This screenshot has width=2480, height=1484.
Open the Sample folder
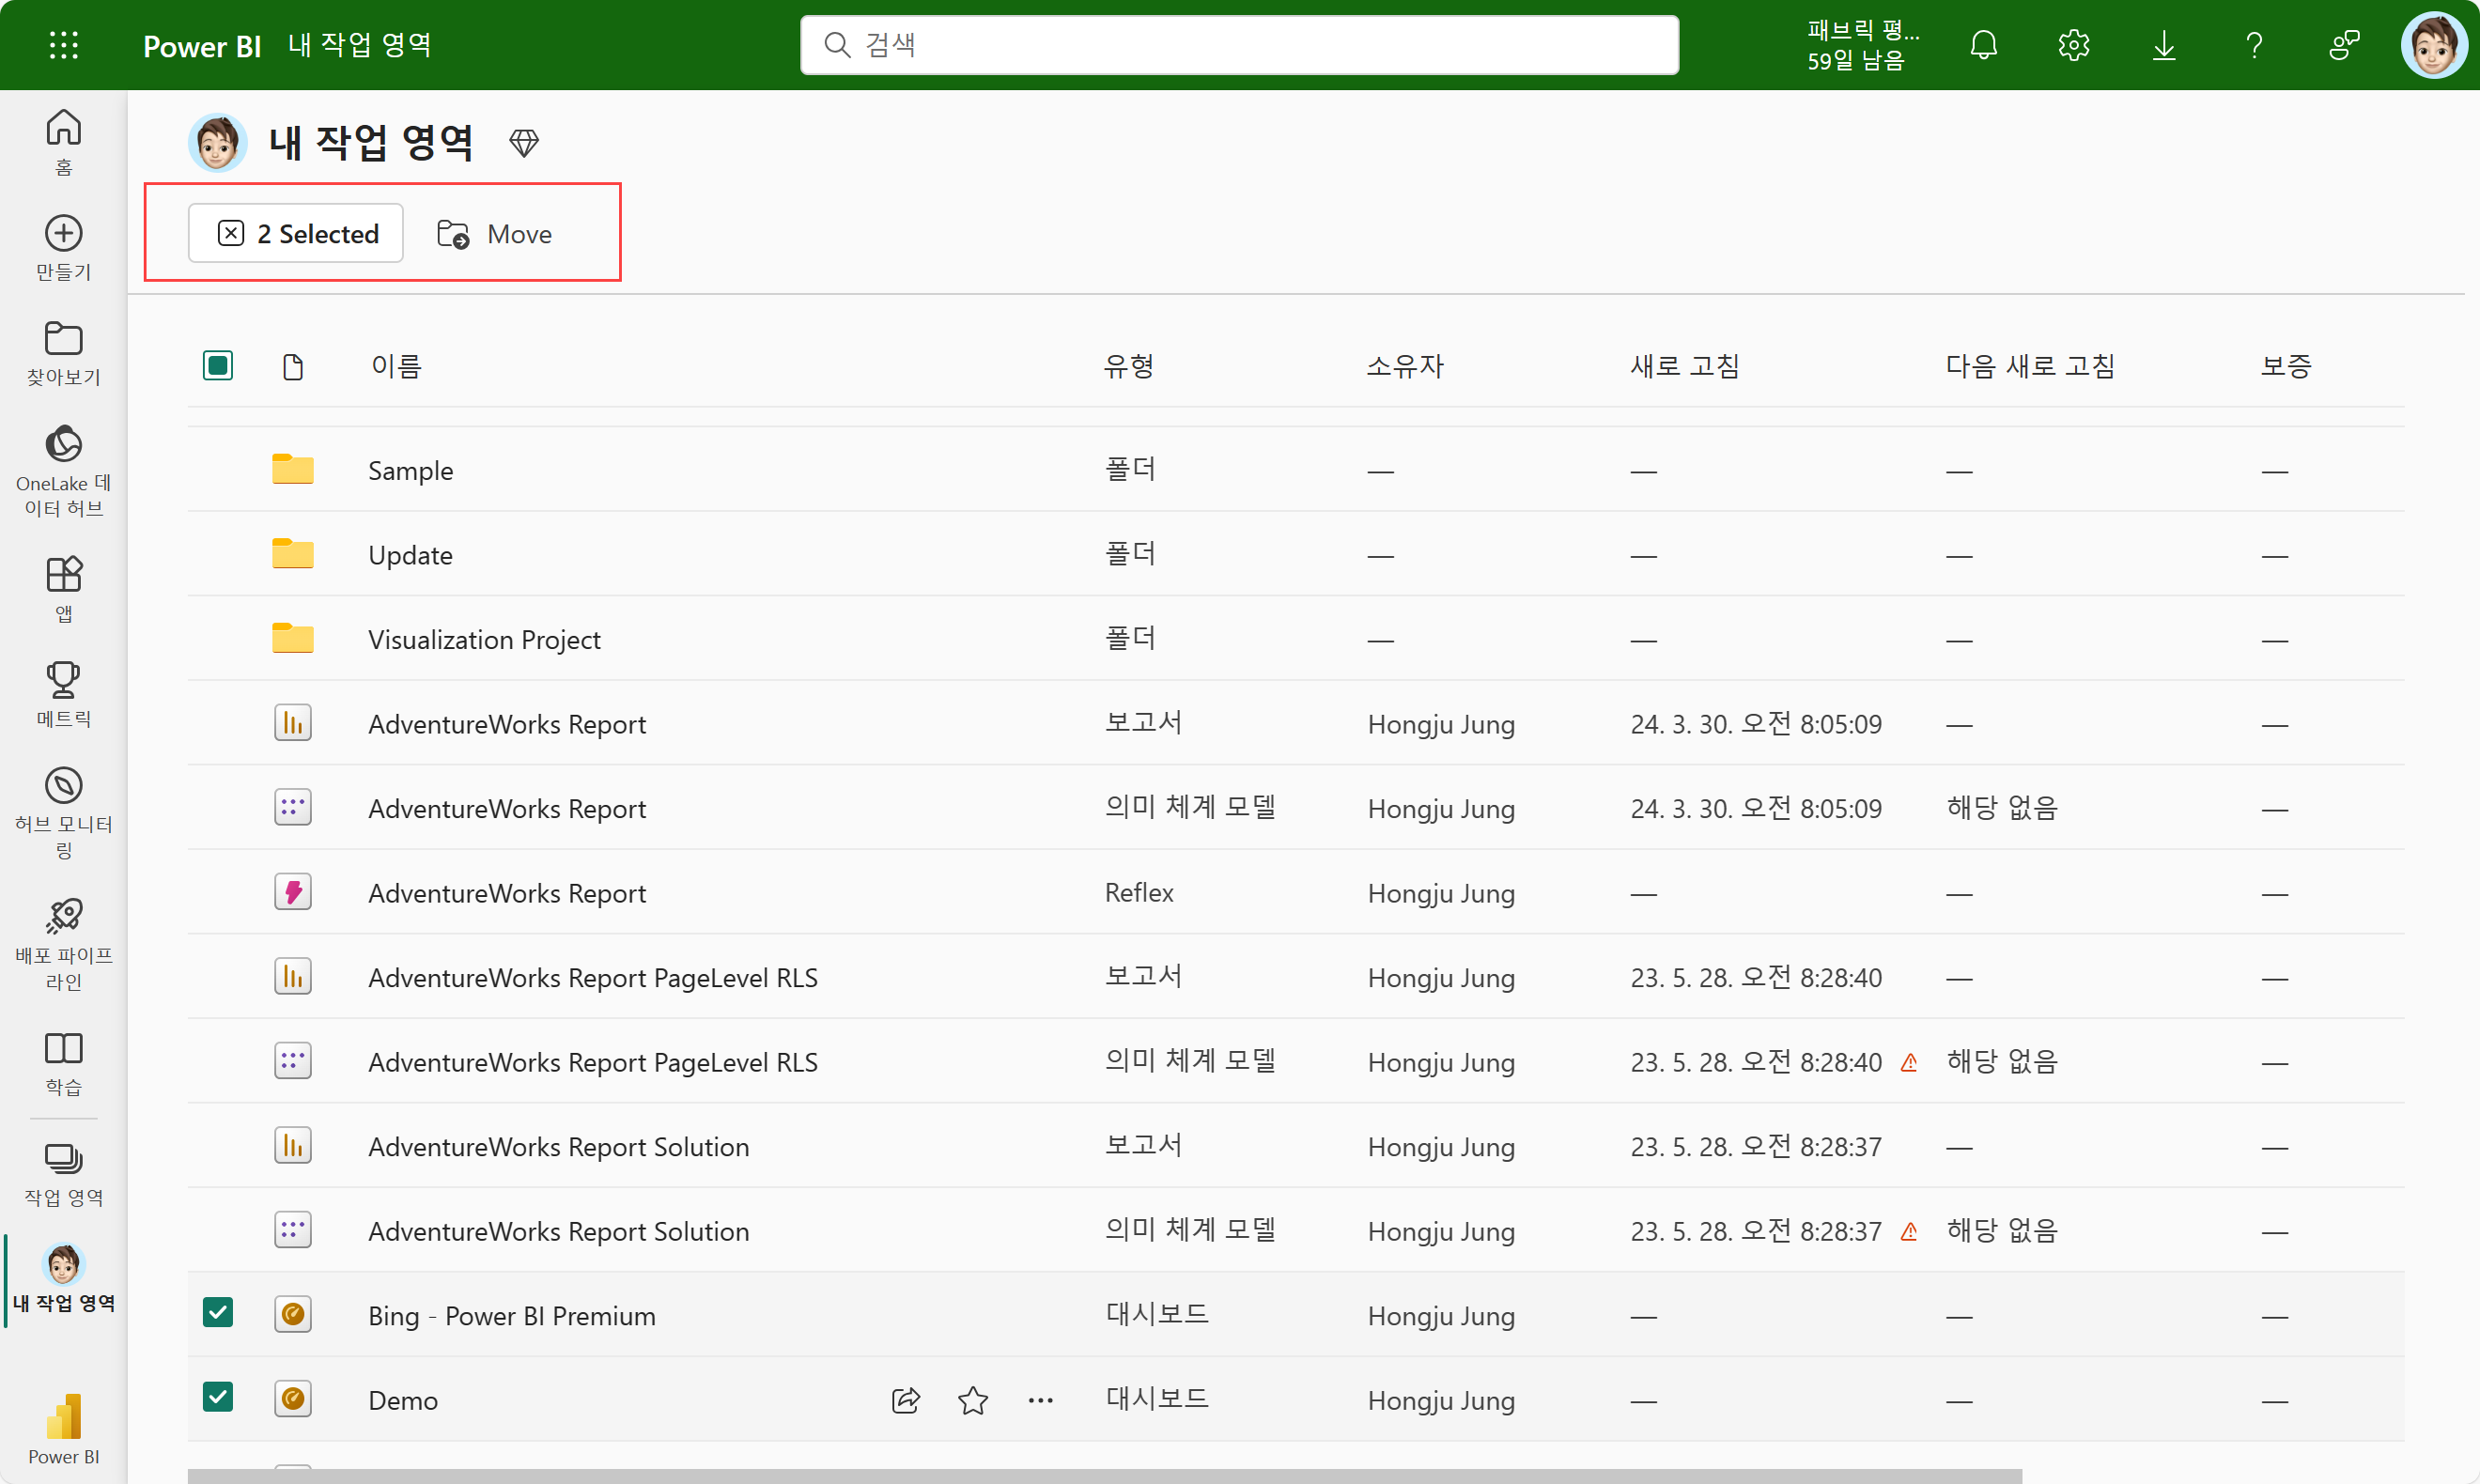(410, 471)
